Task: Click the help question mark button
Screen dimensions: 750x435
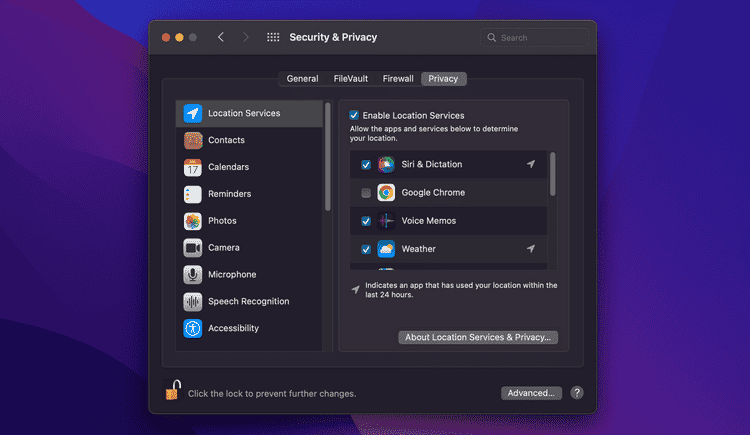Action: pyautogui.click(x=577, y=393)
